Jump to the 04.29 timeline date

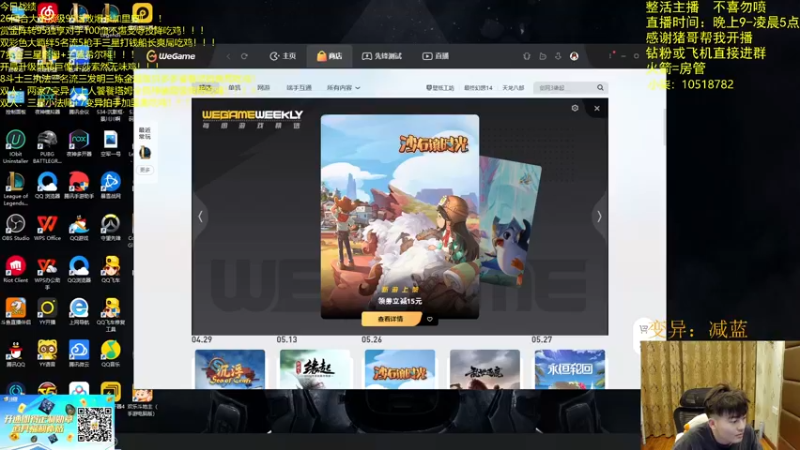(x=202, y=339)
